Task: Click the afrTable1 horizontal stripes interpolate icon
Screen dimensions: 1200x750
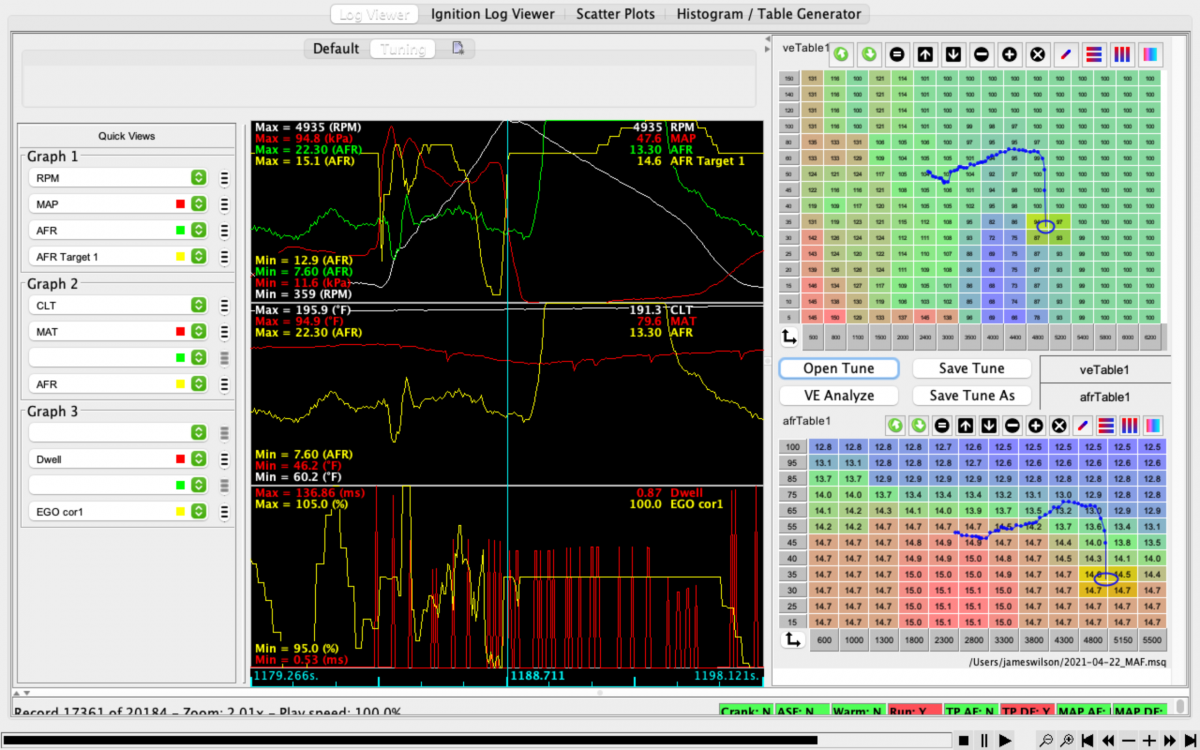Action: pyautogui.click(x=1108, y=424)
